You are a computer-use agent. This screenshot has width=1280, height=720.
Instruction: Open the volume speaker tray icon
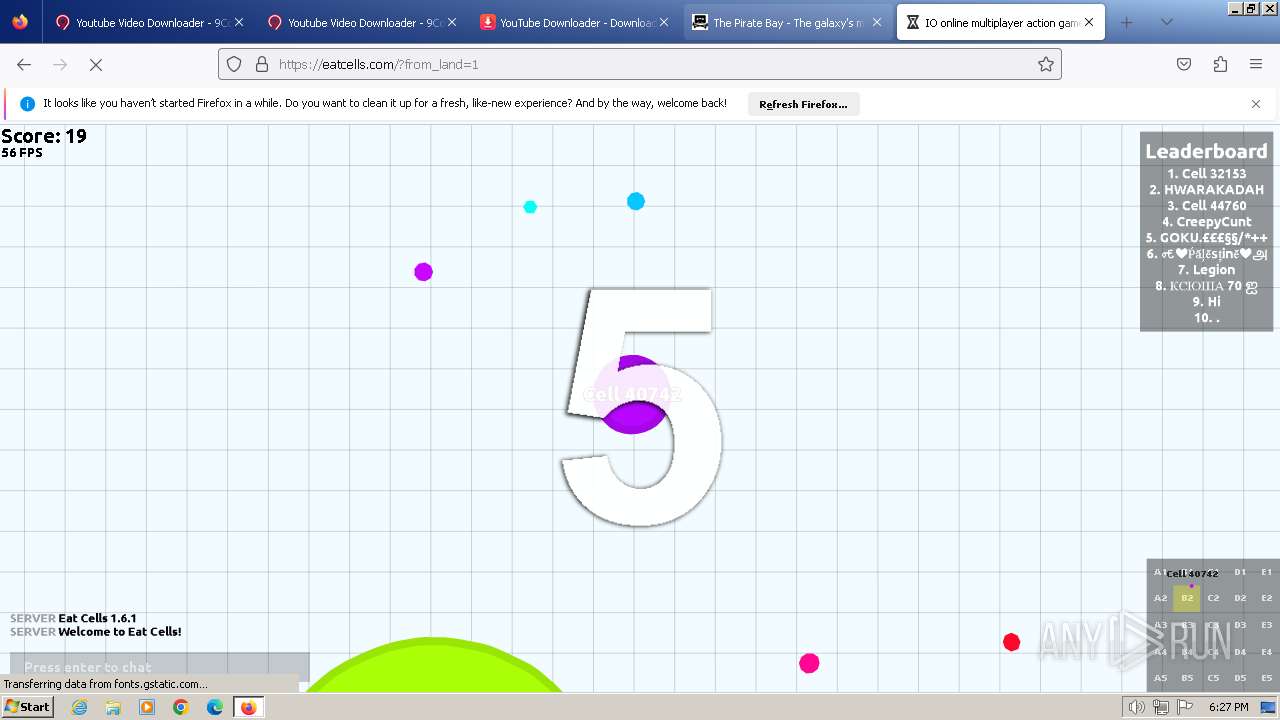tap(1137, 707)
